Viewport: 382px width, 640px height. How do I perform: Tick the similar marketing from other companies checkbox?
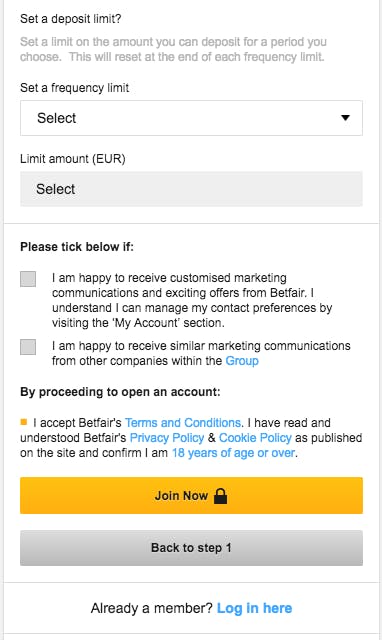(x=28, y=347)
